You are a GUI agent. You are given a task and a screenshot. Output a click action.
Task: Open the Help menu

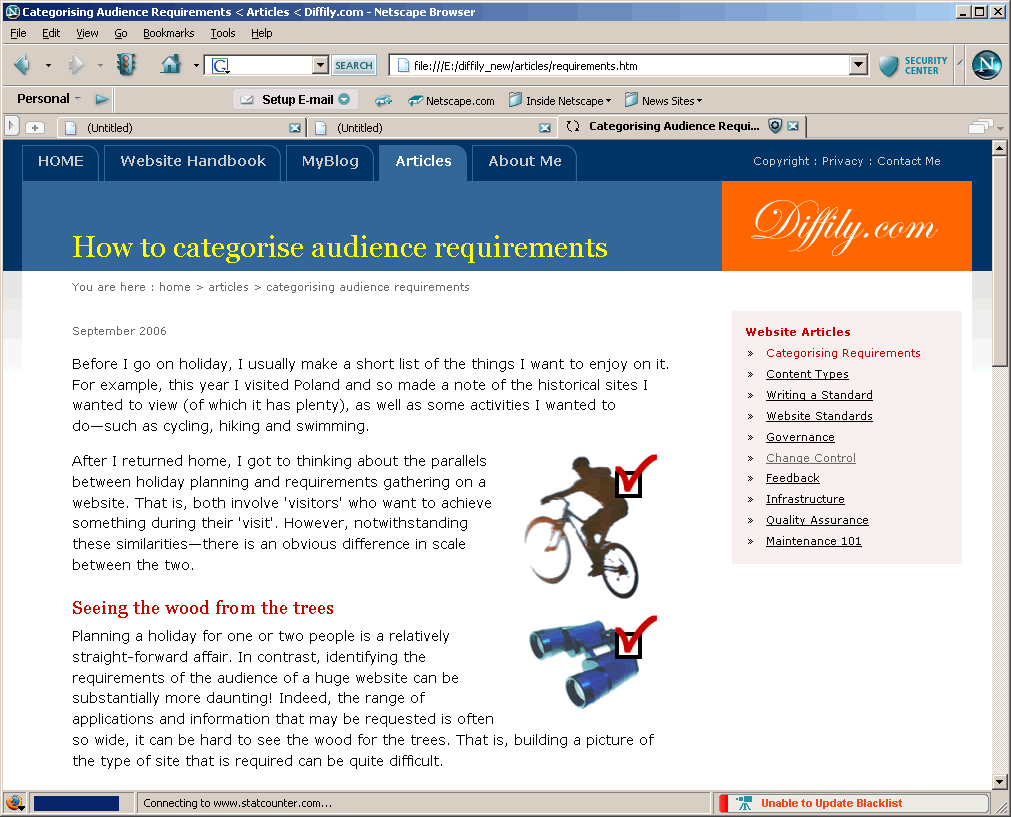261,33
